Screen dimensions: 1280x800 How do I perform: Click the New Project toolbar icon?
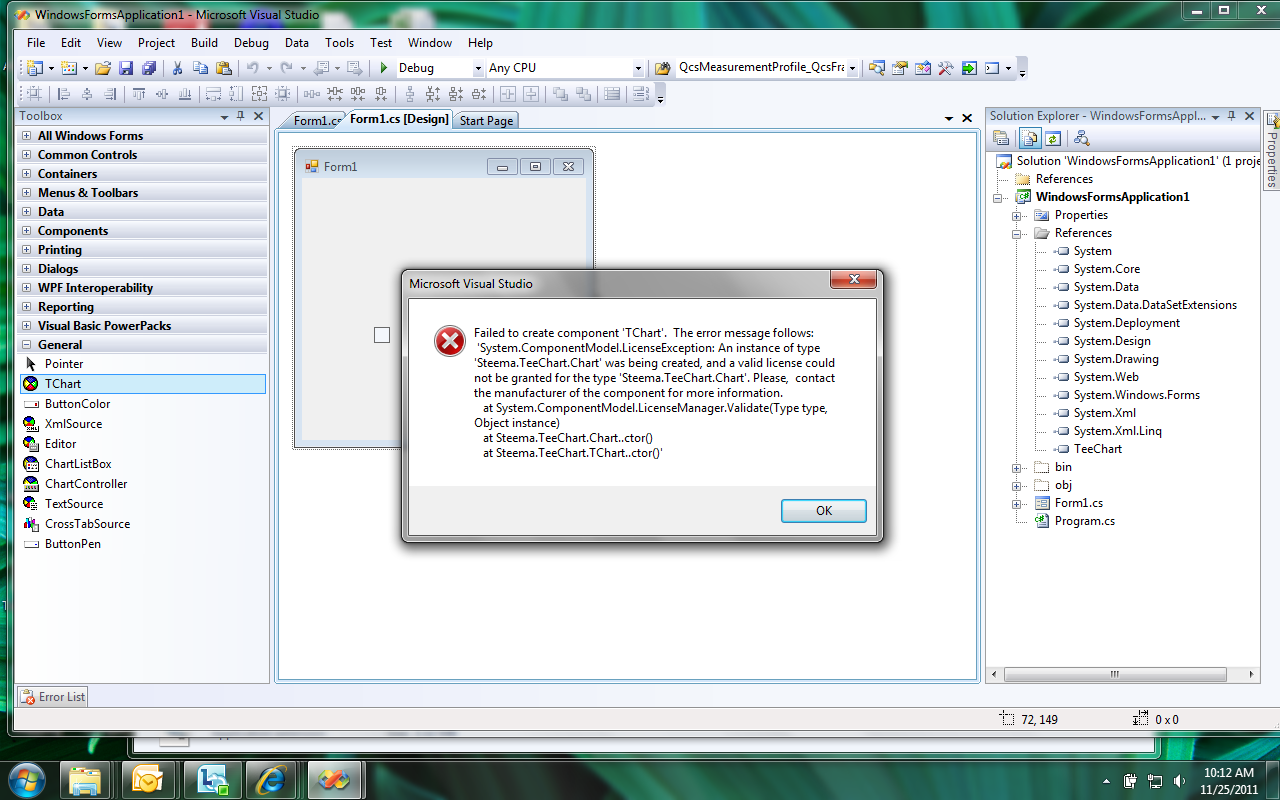coord(35,68)
